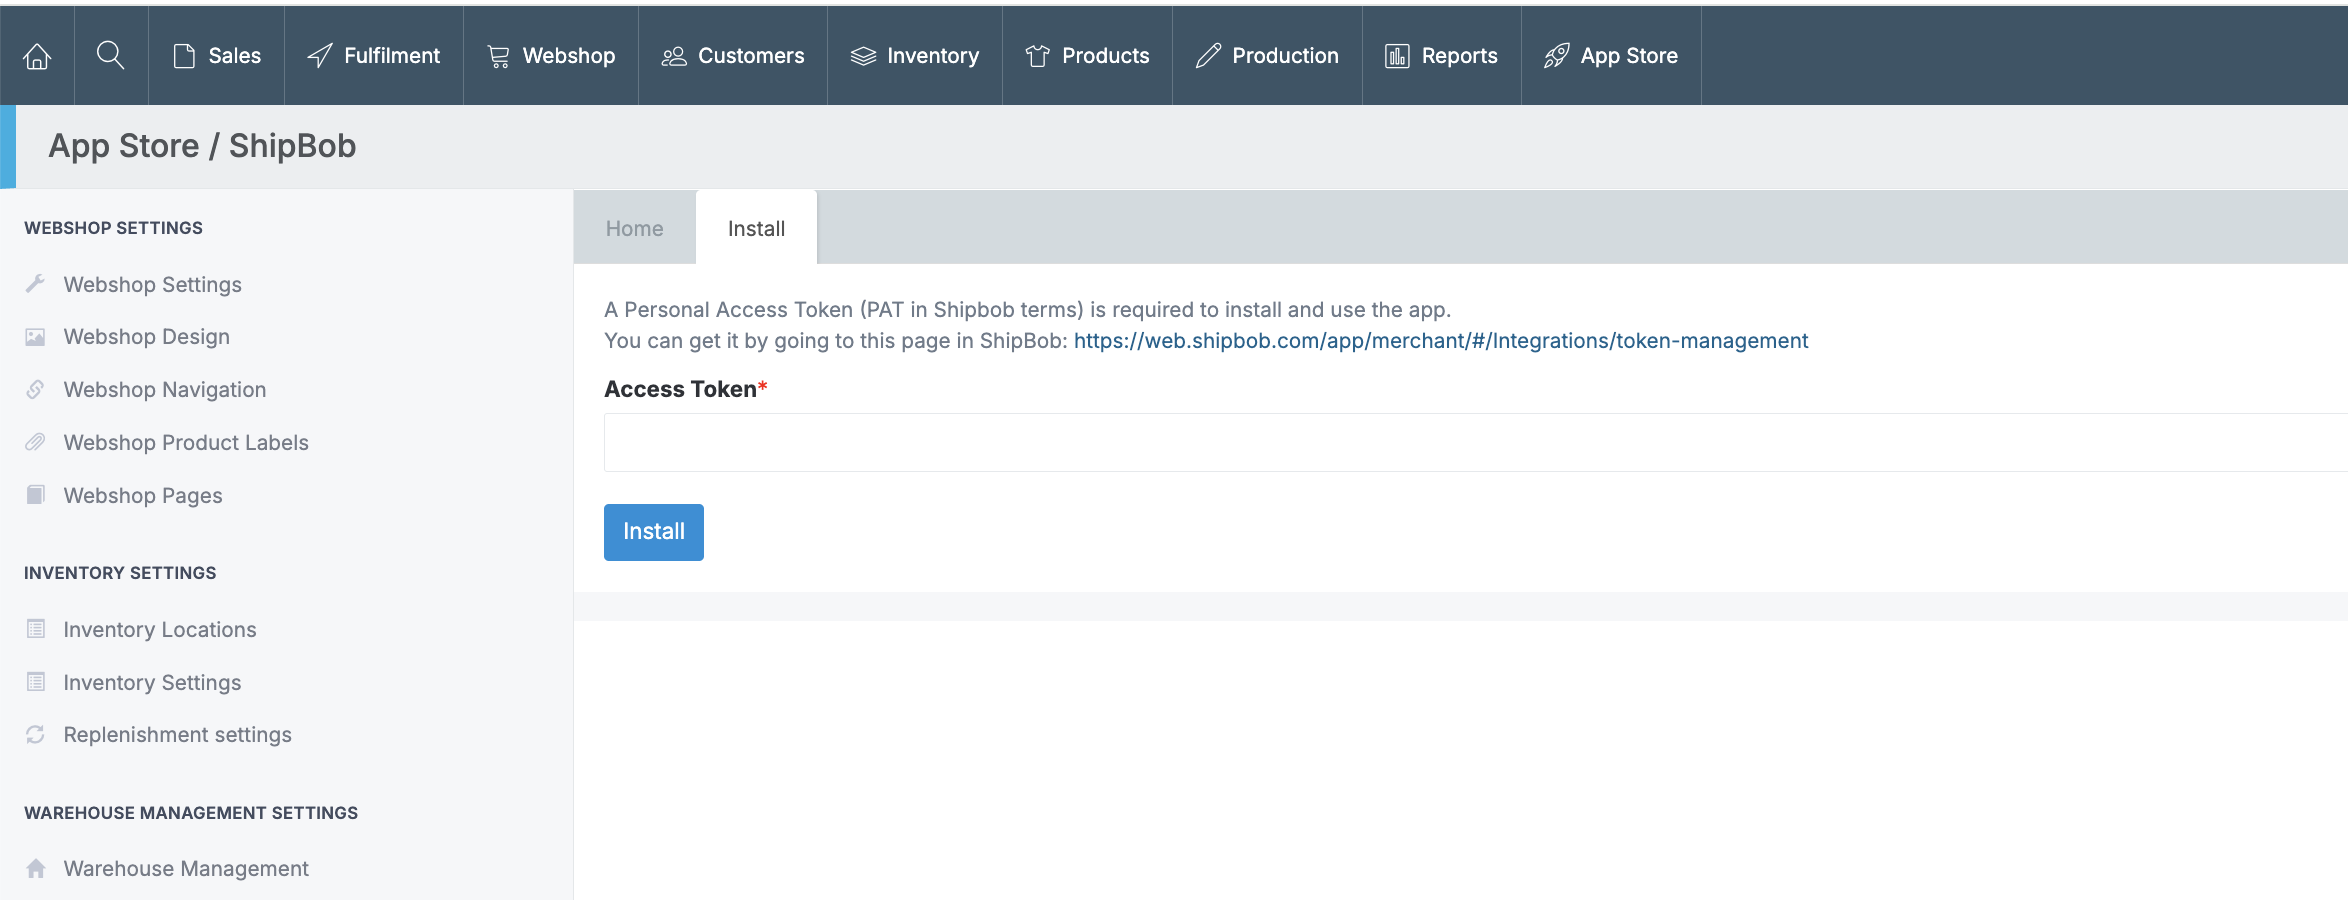Click the Sales document icon
The height and width of the screenshot is (900, 2348).
[184, 56]
